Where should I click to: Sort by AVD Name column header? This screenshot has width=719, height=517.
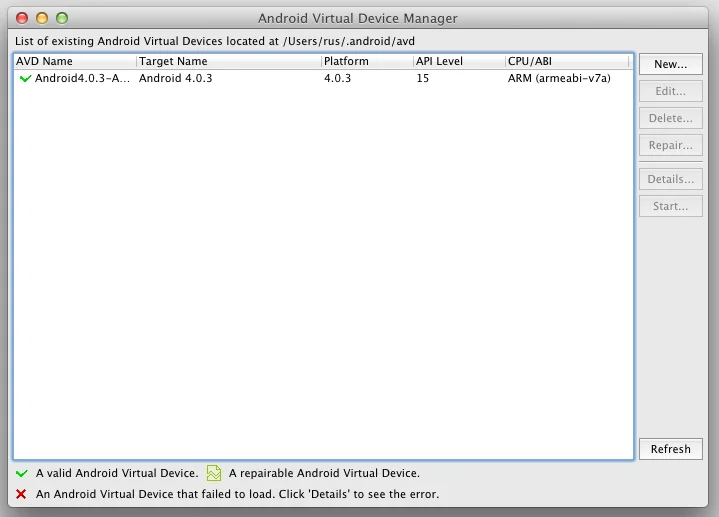[74, 61]
